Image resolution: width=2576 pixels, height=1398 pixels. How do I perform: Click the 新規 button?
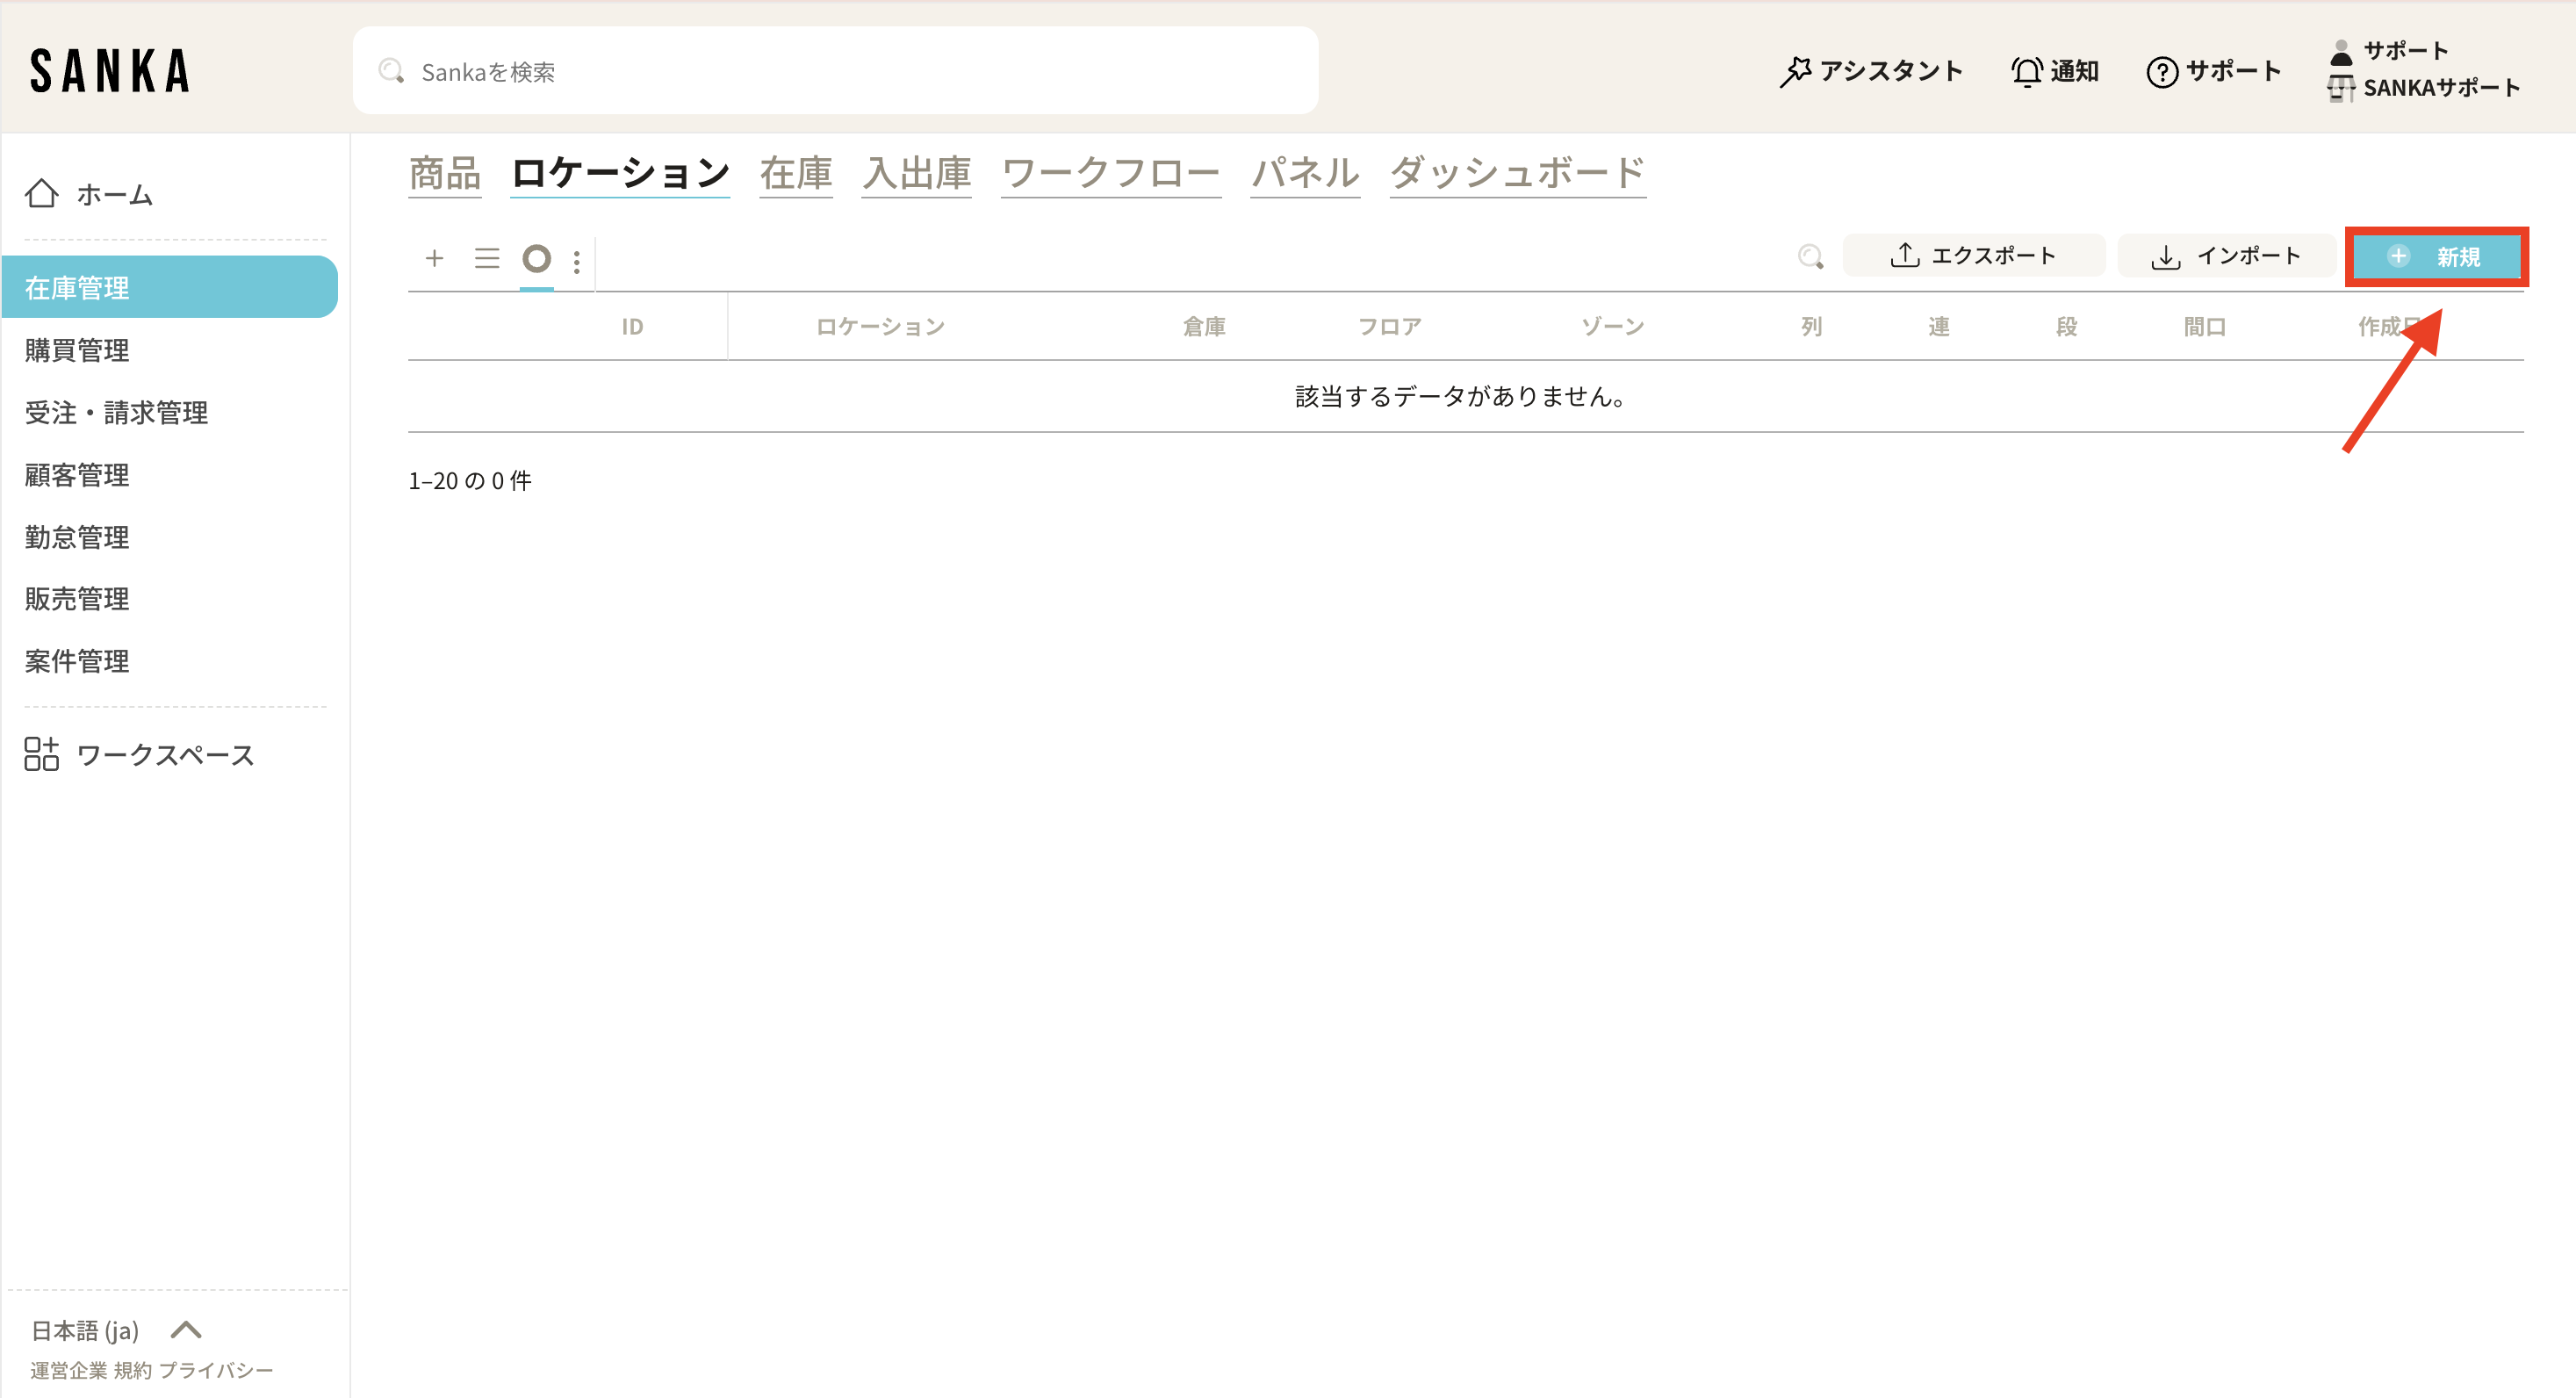[x=2436, y=257]
